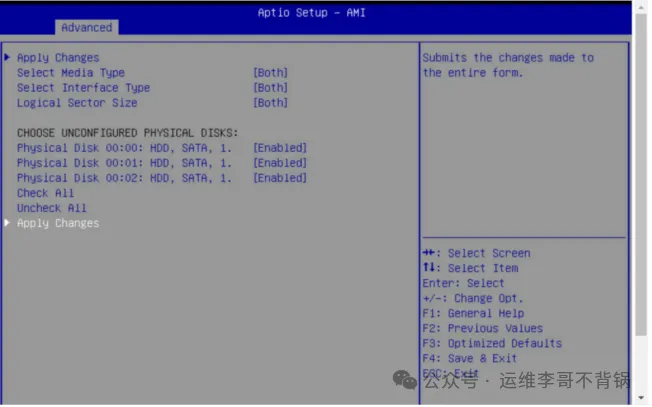Click the page scrollbar thumb
652x407 pixels.
[641, 175]
